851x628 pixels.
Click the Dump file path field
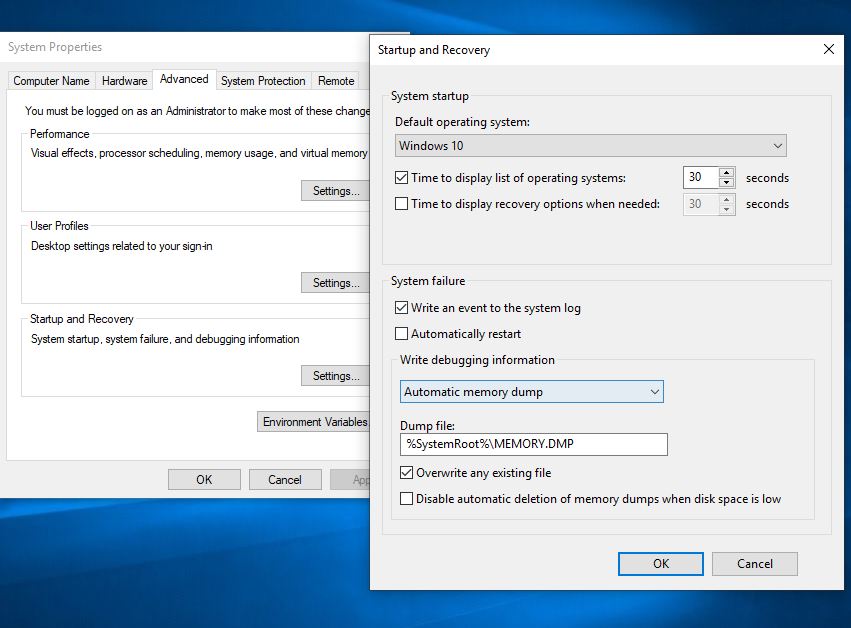click(533, 444)
